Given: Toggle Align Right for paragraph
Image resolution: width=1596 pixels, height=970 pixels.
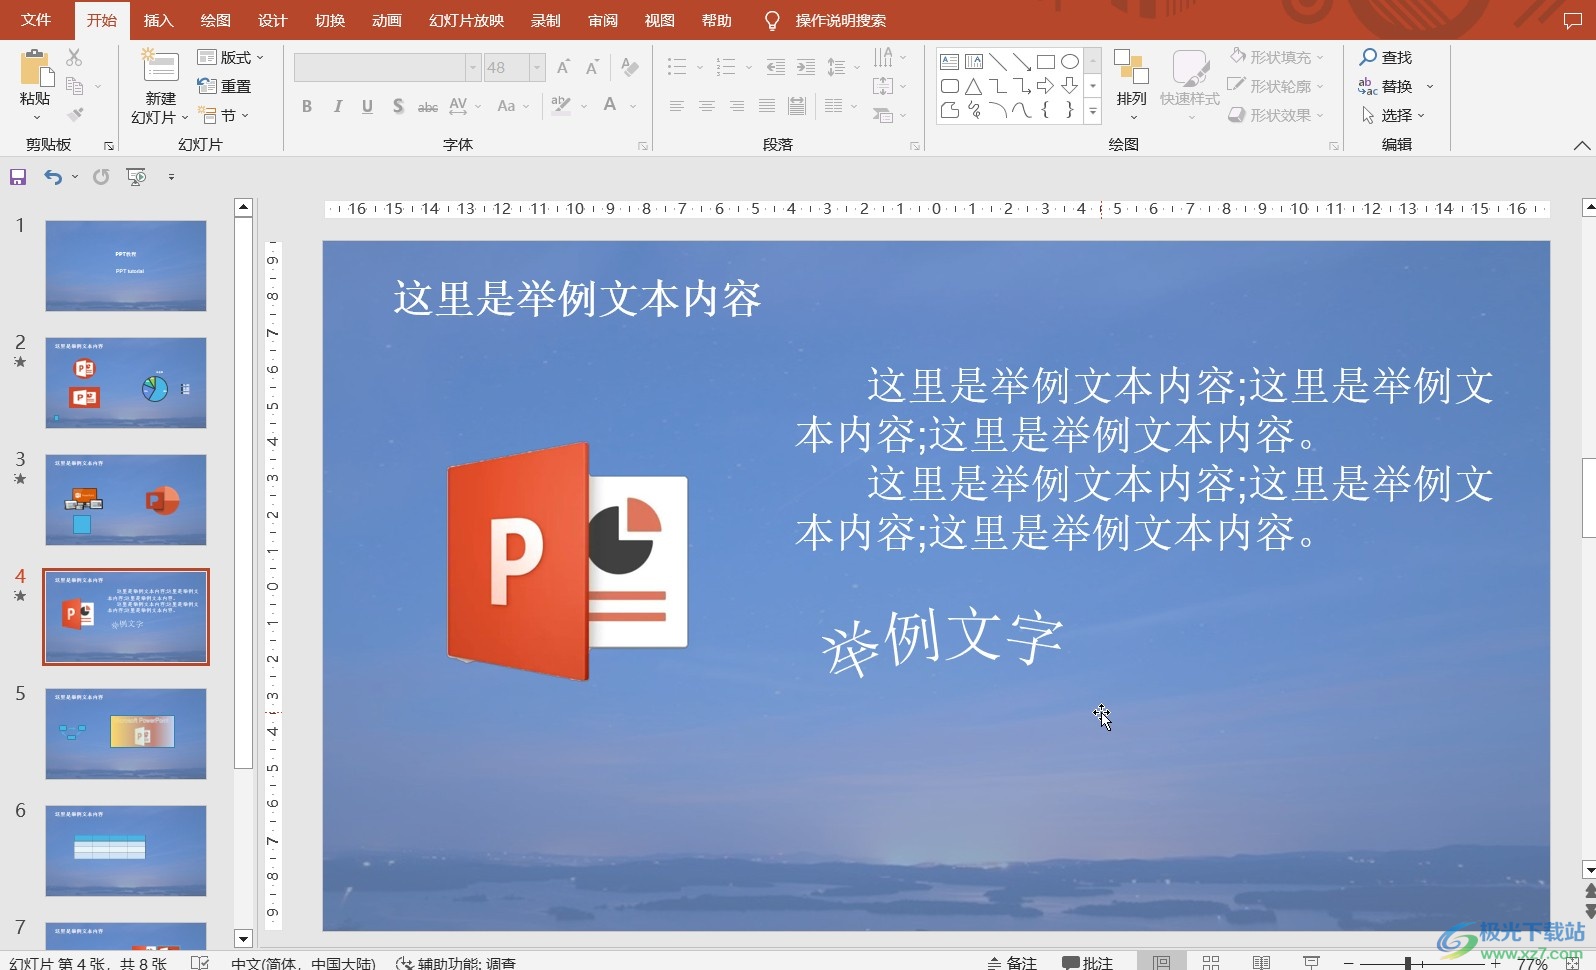Looking at the screenshot, I should pyautogui.click(x=737, y=106).
